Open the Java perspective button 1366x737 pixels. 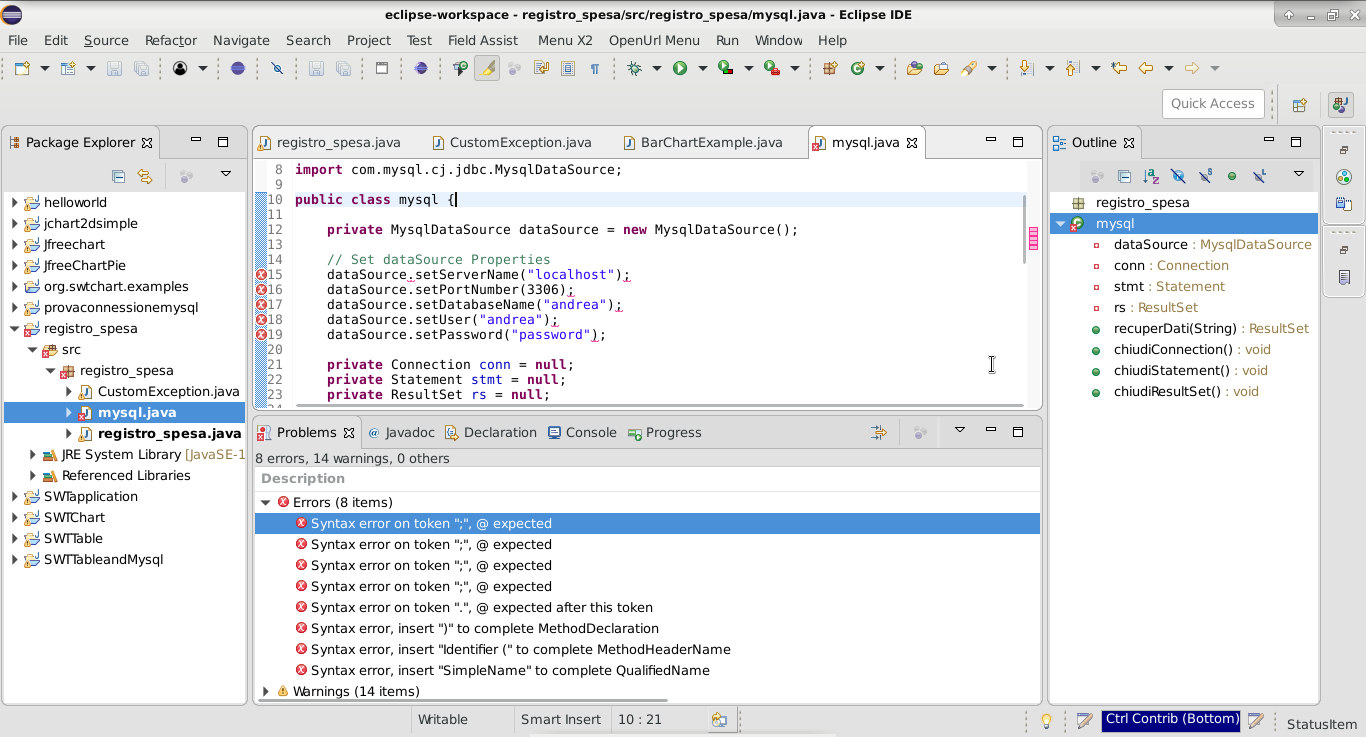point(1340,104)
